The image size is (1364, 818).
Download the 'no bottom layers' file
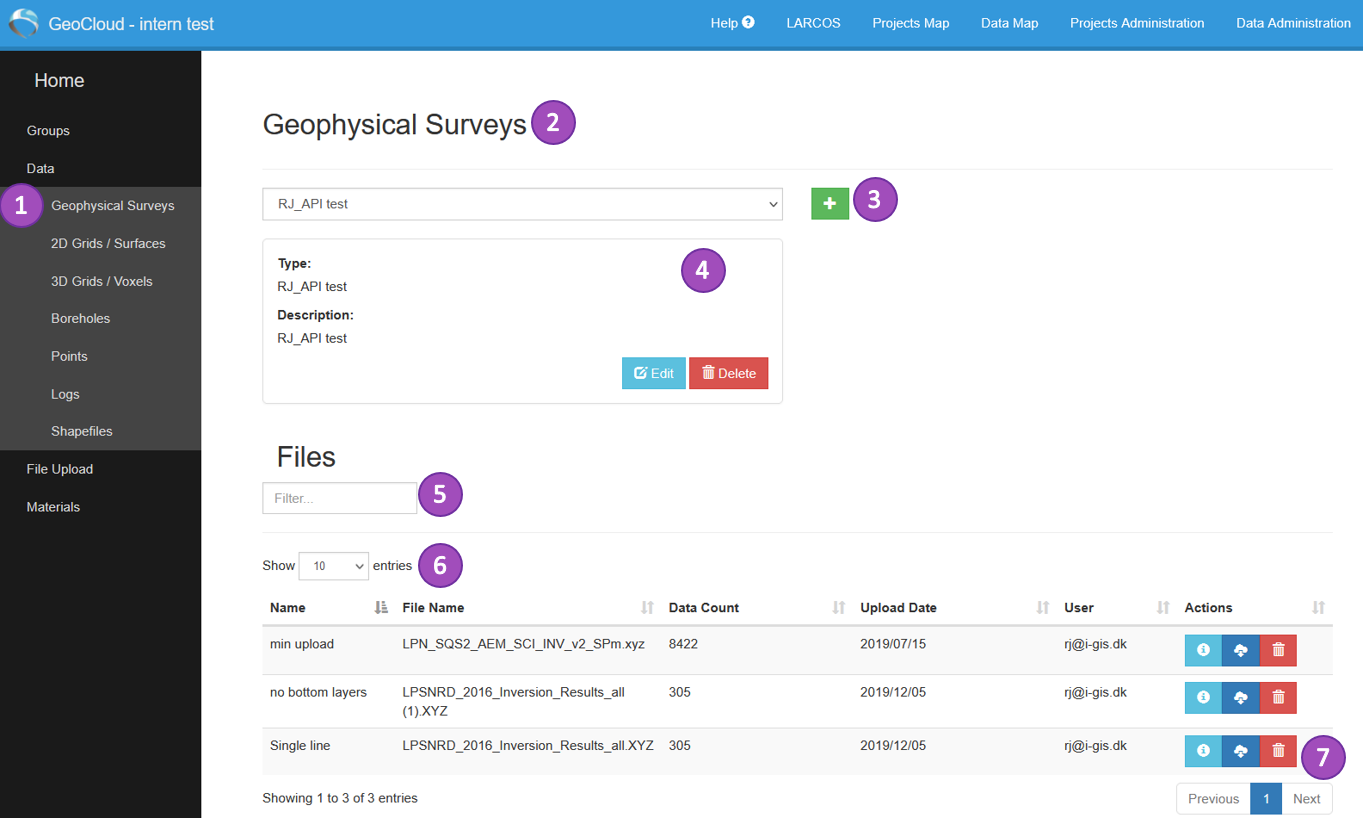coord(1240,698)
